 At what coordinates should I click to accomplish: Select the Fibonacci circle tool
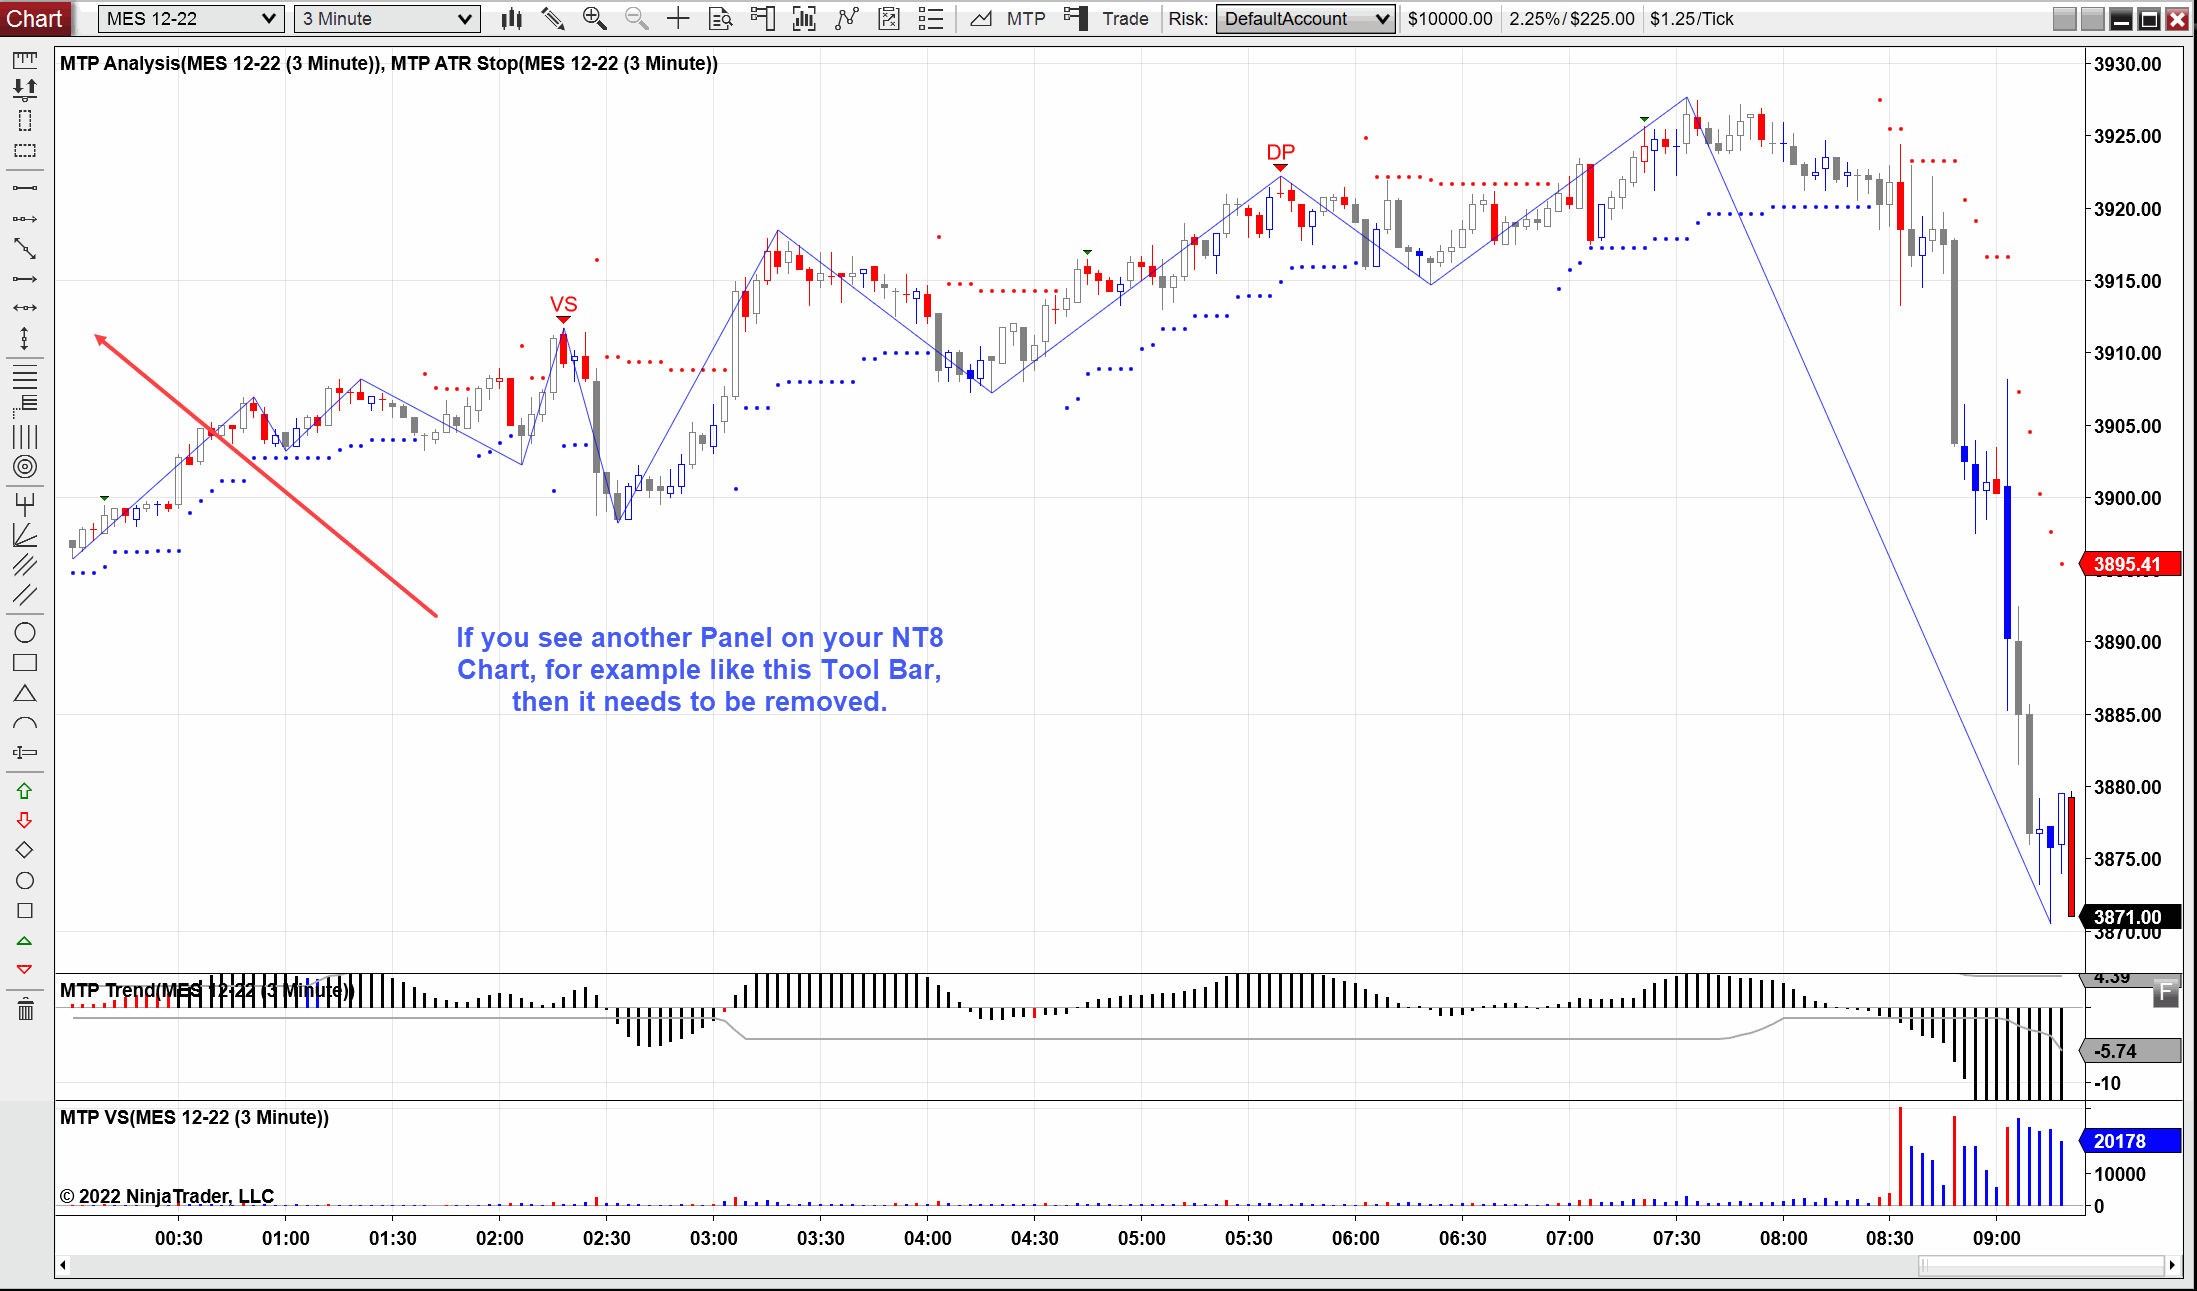25,466
